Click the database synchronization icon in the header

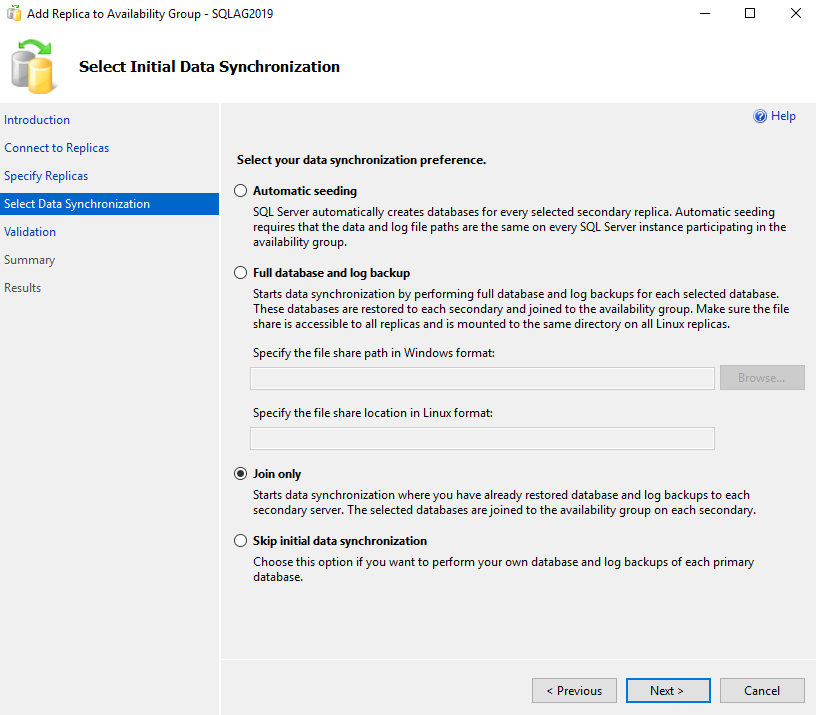(x=33, y=66)
